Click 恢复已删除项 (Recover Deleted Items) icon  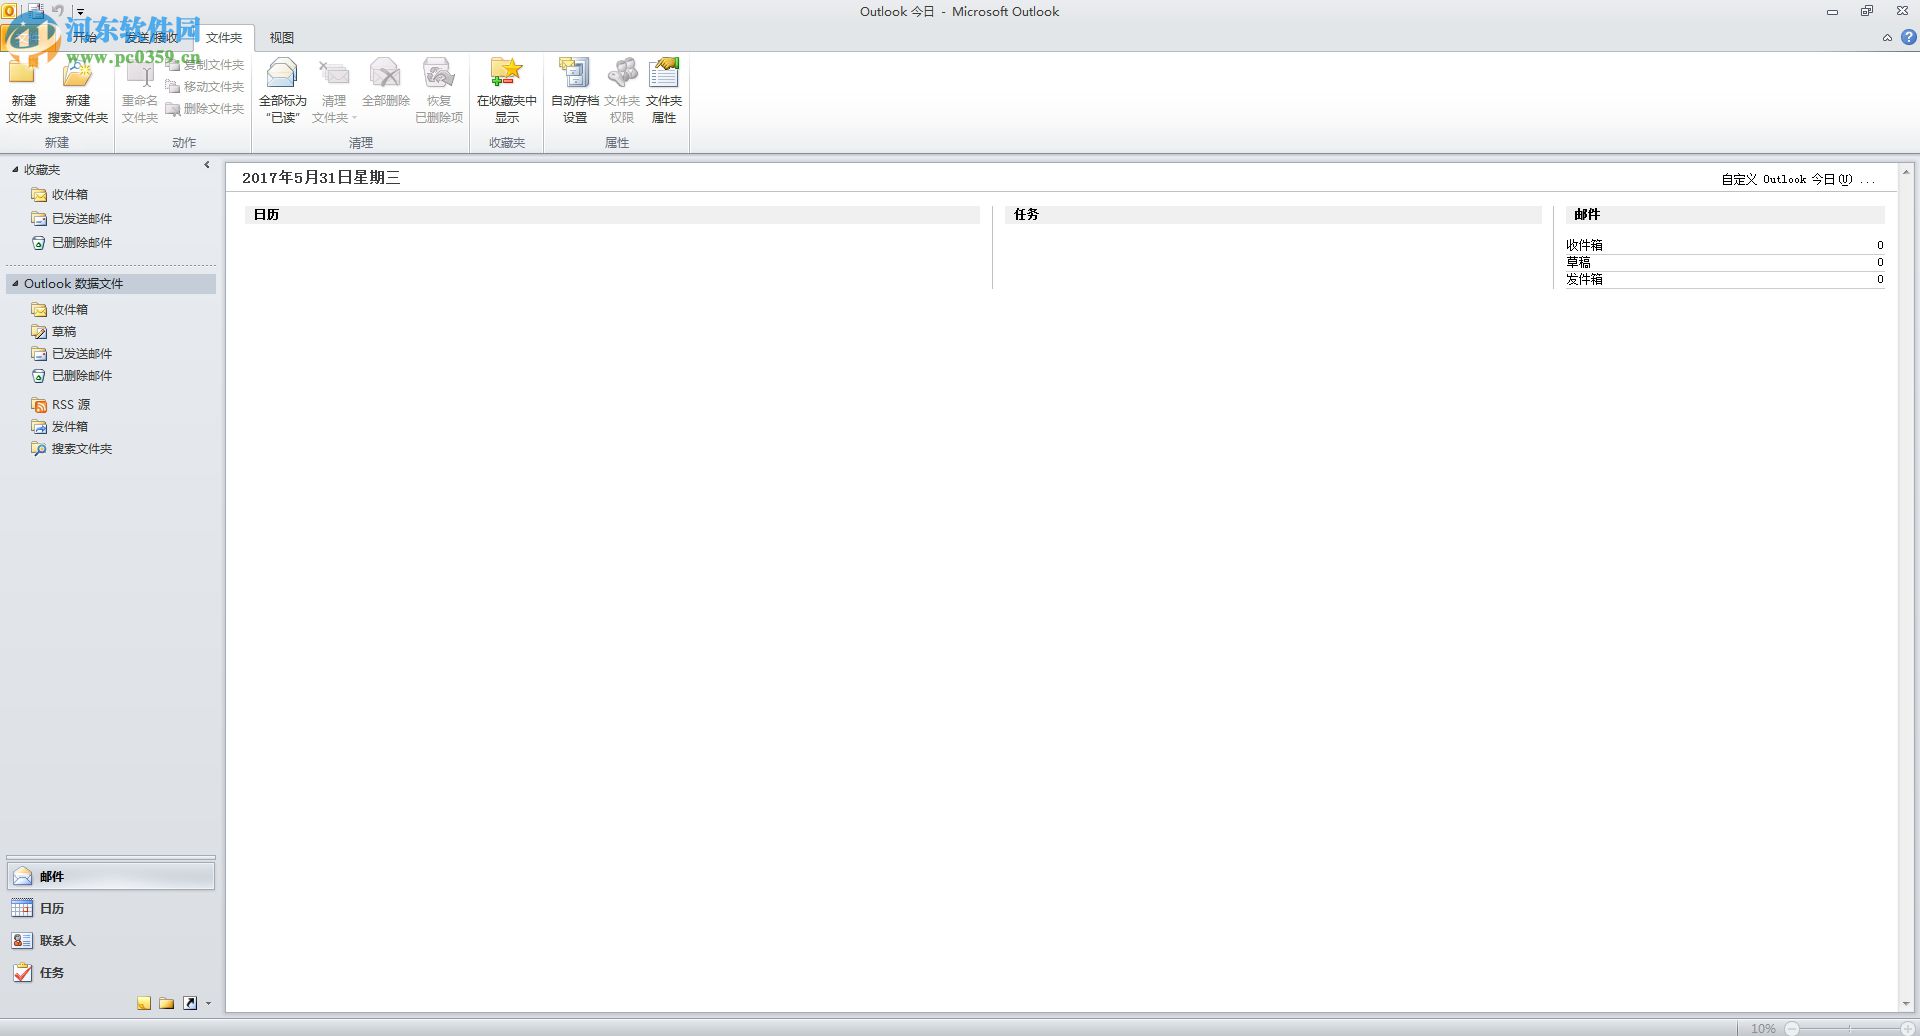[439, 92]
